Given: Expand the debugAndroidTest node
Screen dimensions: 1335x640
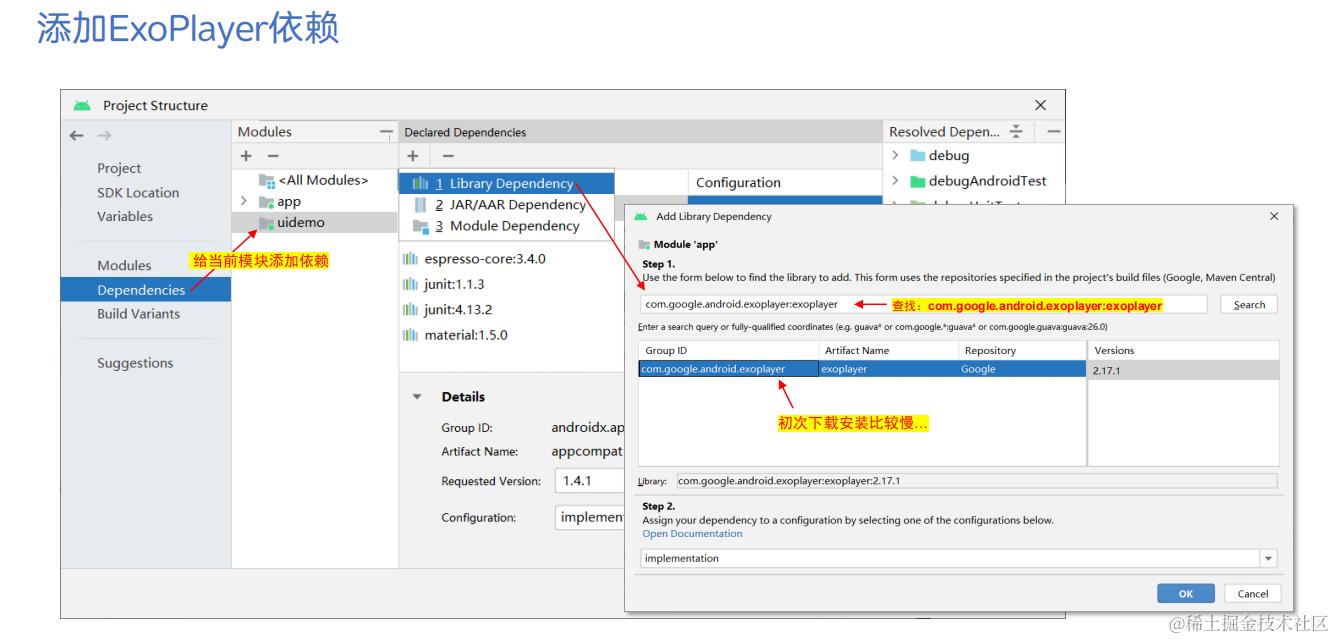Looking at the screenshot, I should (896, 181).
